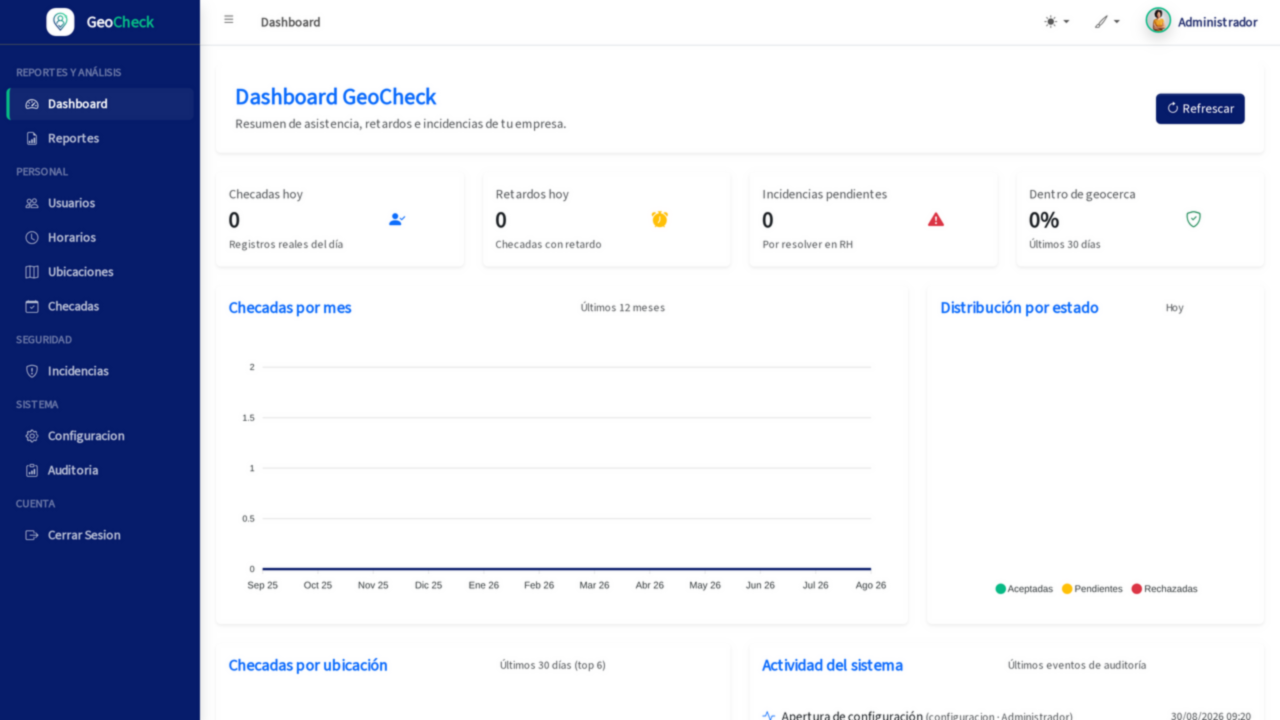Open the Administrador user menu
The width and height of the screenshot is (1280, 720).
[x=1202, y=22]
